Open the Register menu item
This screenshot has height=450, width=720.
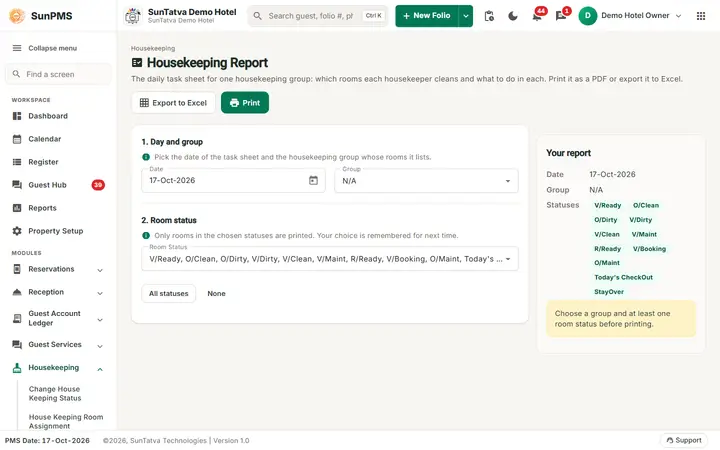(x=58, y=162)
